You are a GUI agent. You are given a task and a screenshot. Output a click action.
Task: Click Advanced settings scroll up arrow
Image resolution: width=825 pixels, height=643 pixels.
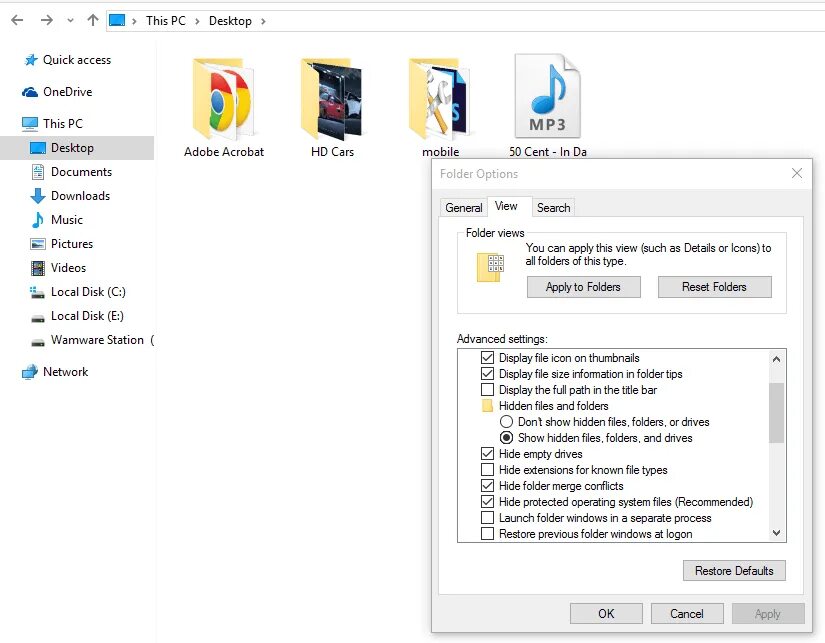(777, 359)
